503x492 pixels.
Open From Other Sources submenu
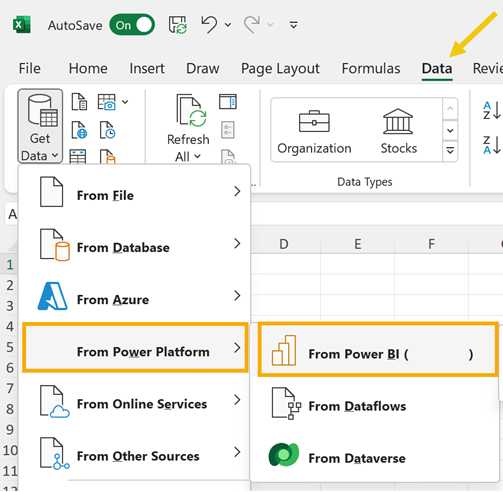tap(135, 453)
